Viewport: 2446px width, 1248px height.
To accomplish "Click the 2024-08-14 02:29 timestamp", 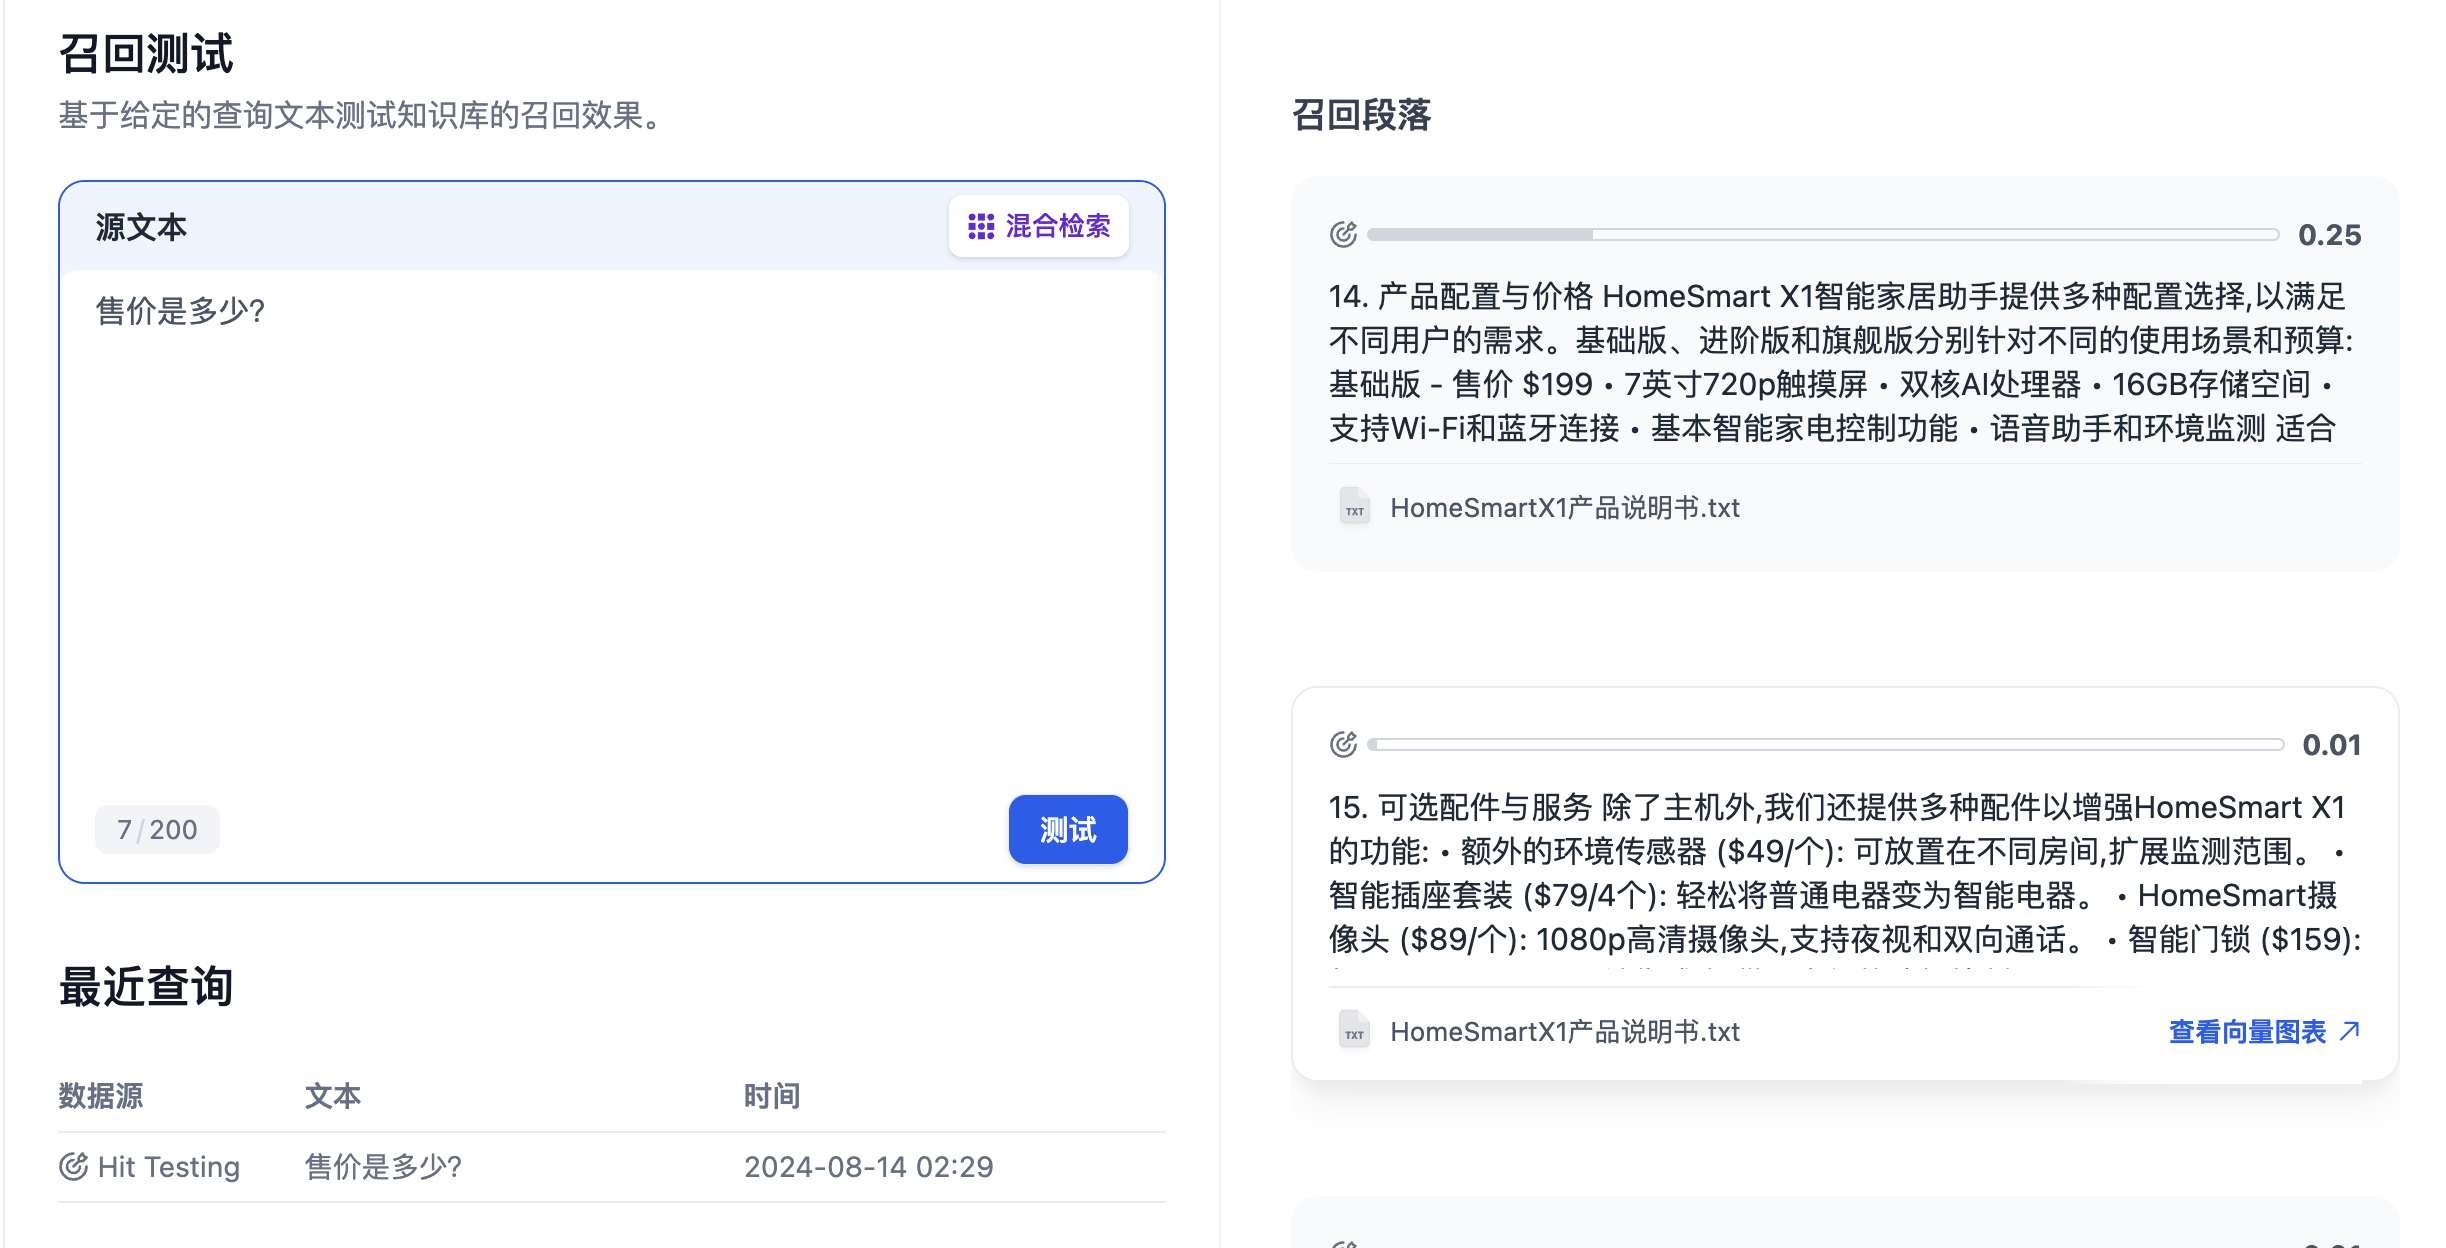I will [868, 1167].
